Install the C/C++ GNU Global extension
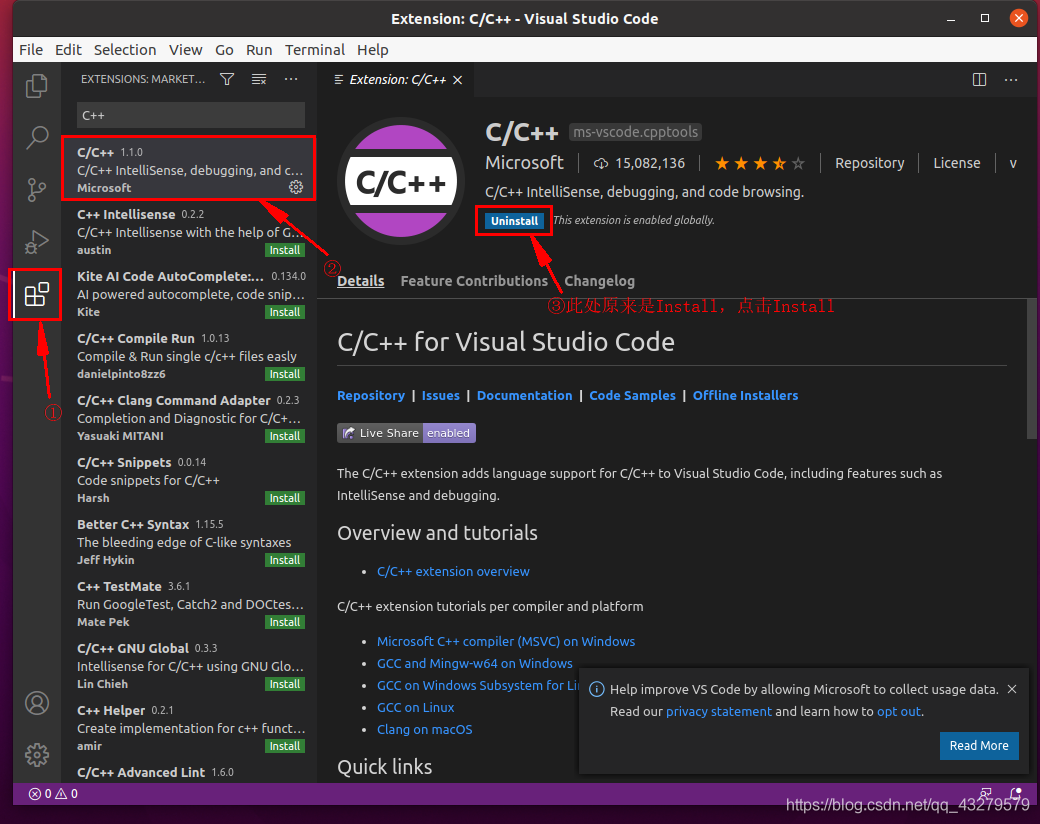Image resolution: width=1040 pixels, height=824 pixels. [285, 684]
